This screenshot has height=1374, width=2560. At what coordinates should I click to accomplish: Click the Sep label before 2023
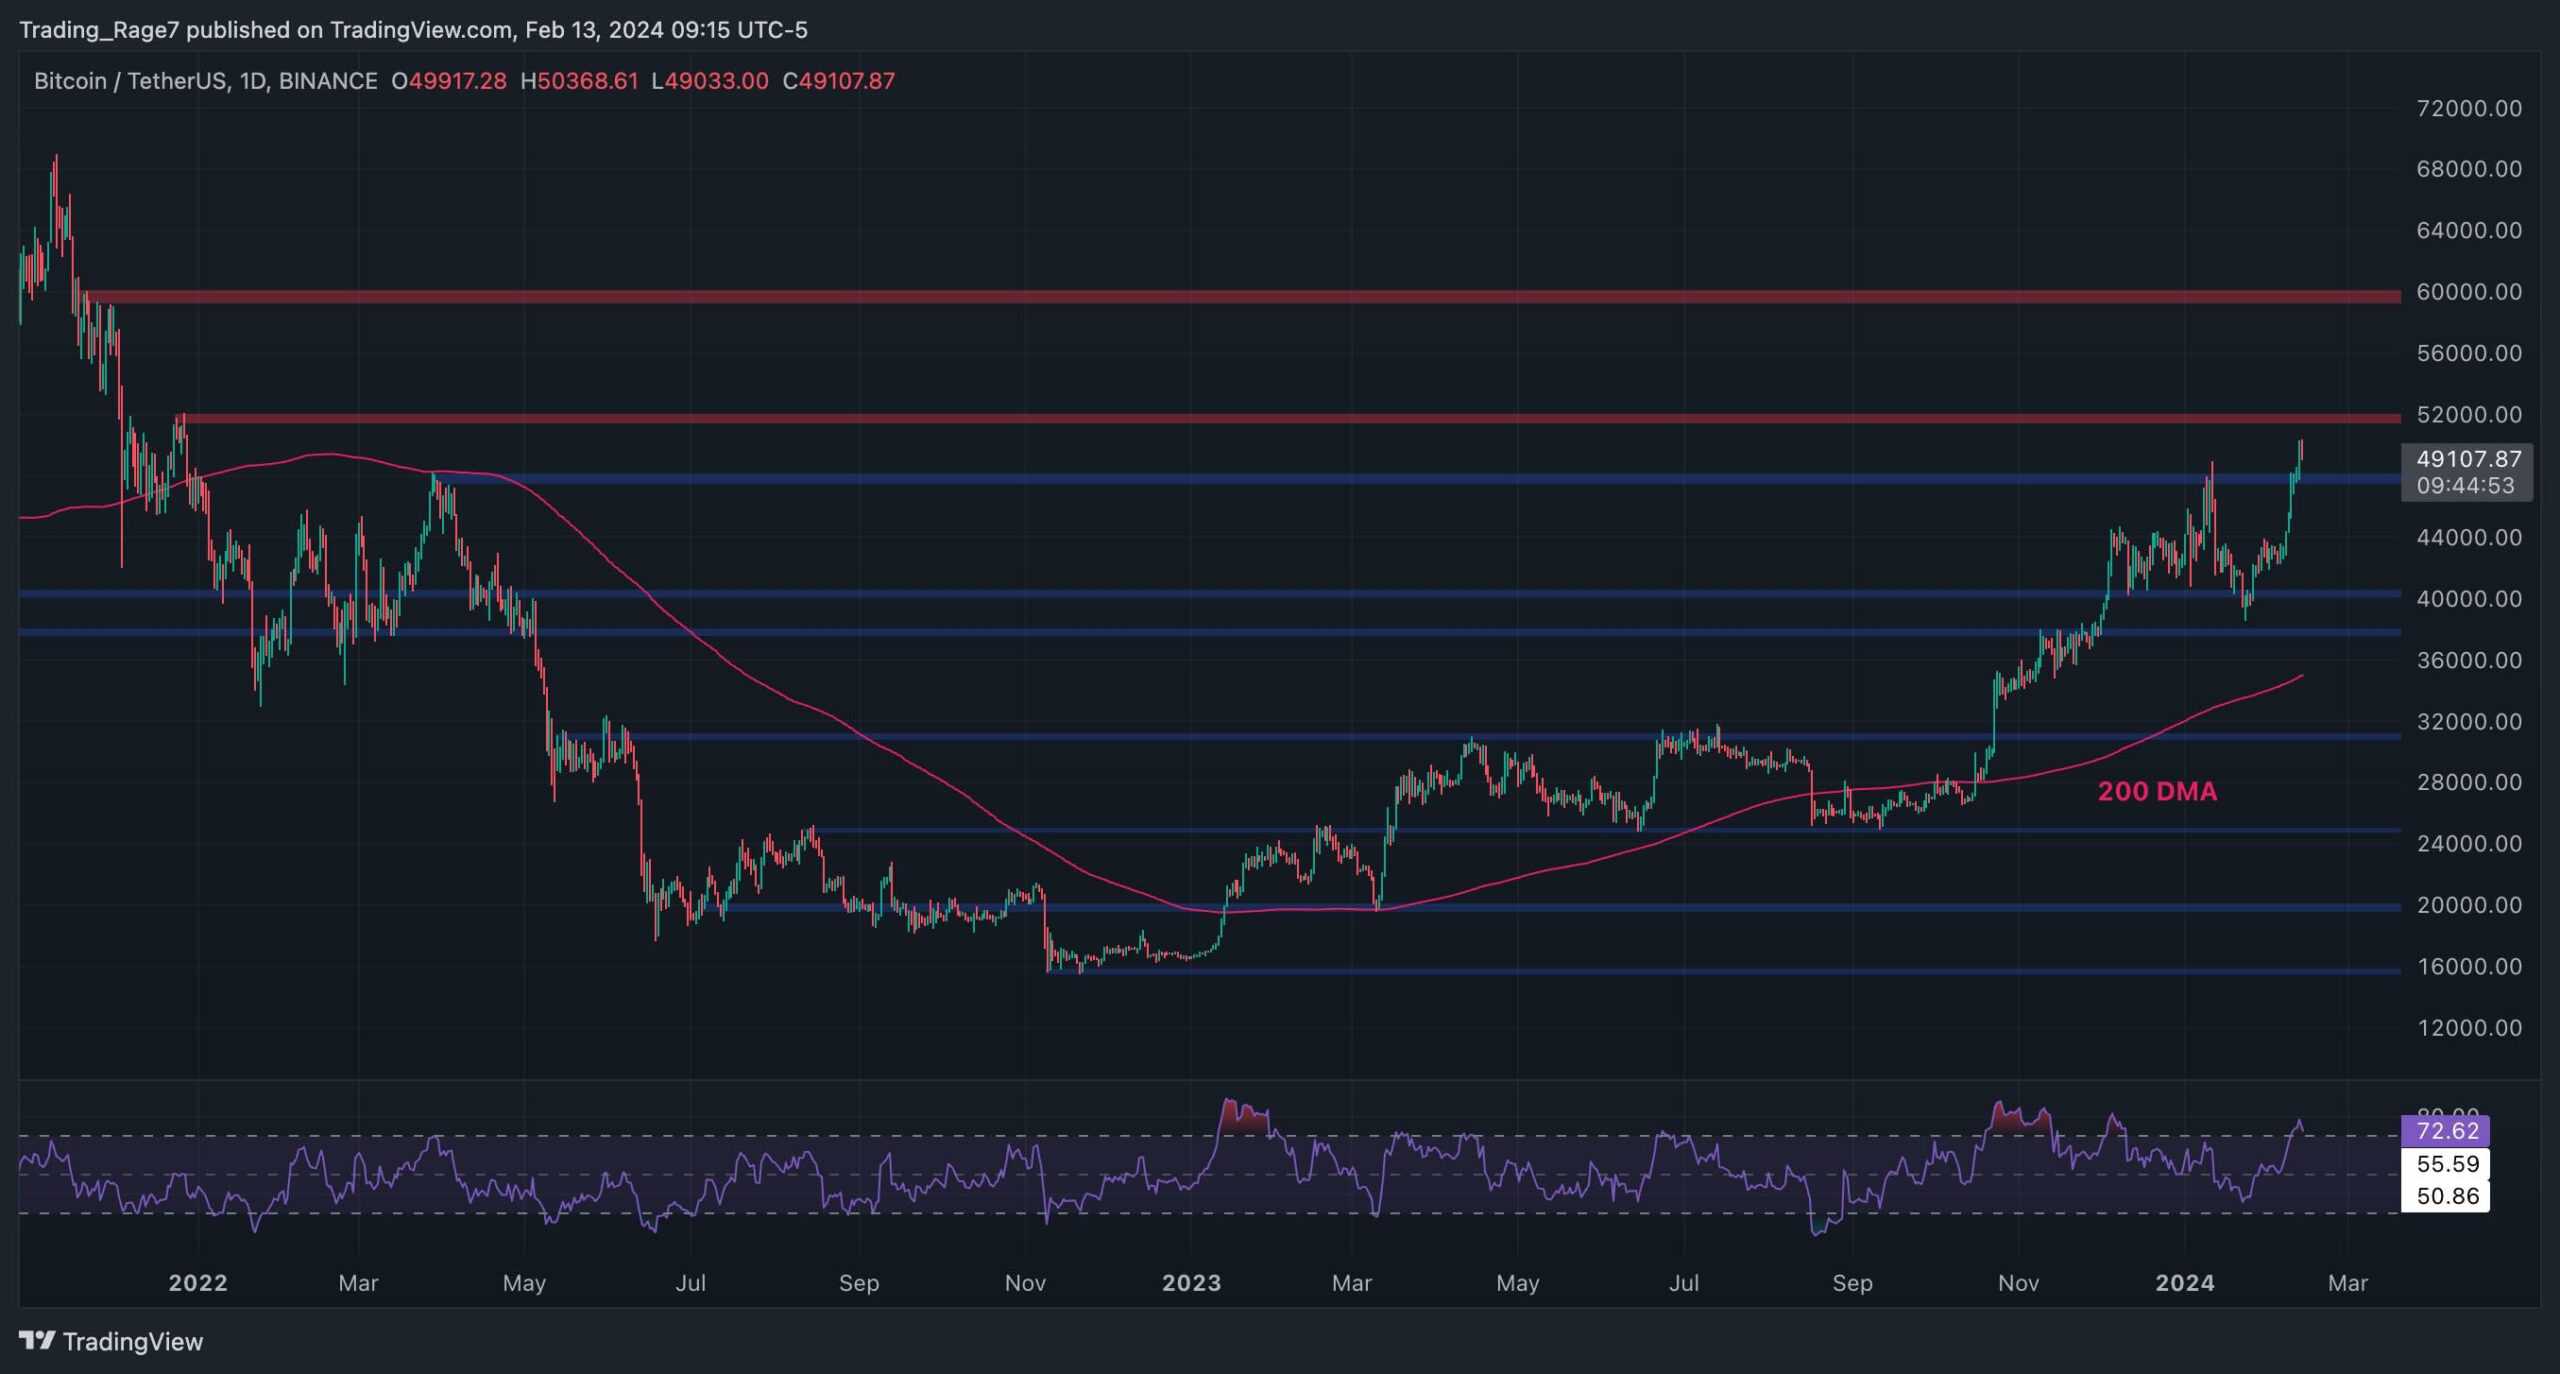coord(859,1282)
